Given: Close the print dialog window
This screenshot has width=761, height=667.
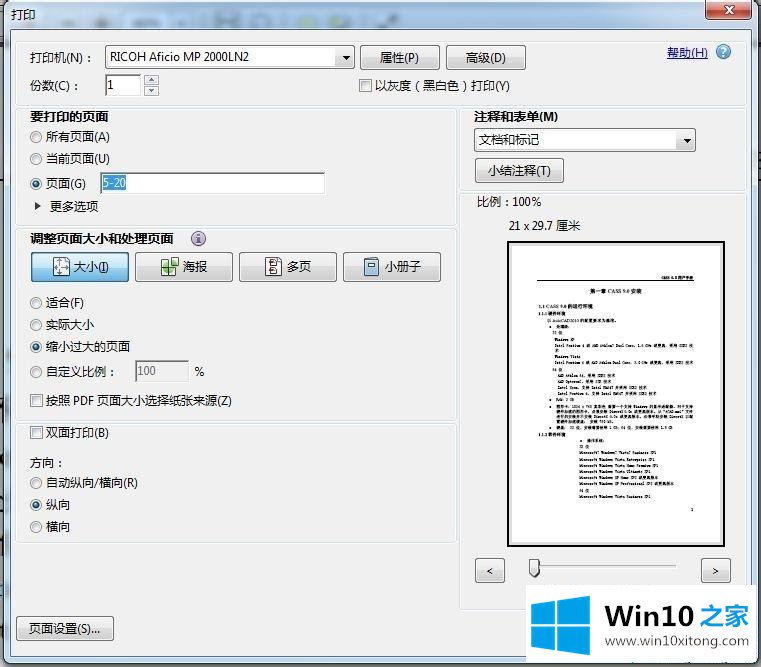Looking at the screenshot, I should coord(728,9).
